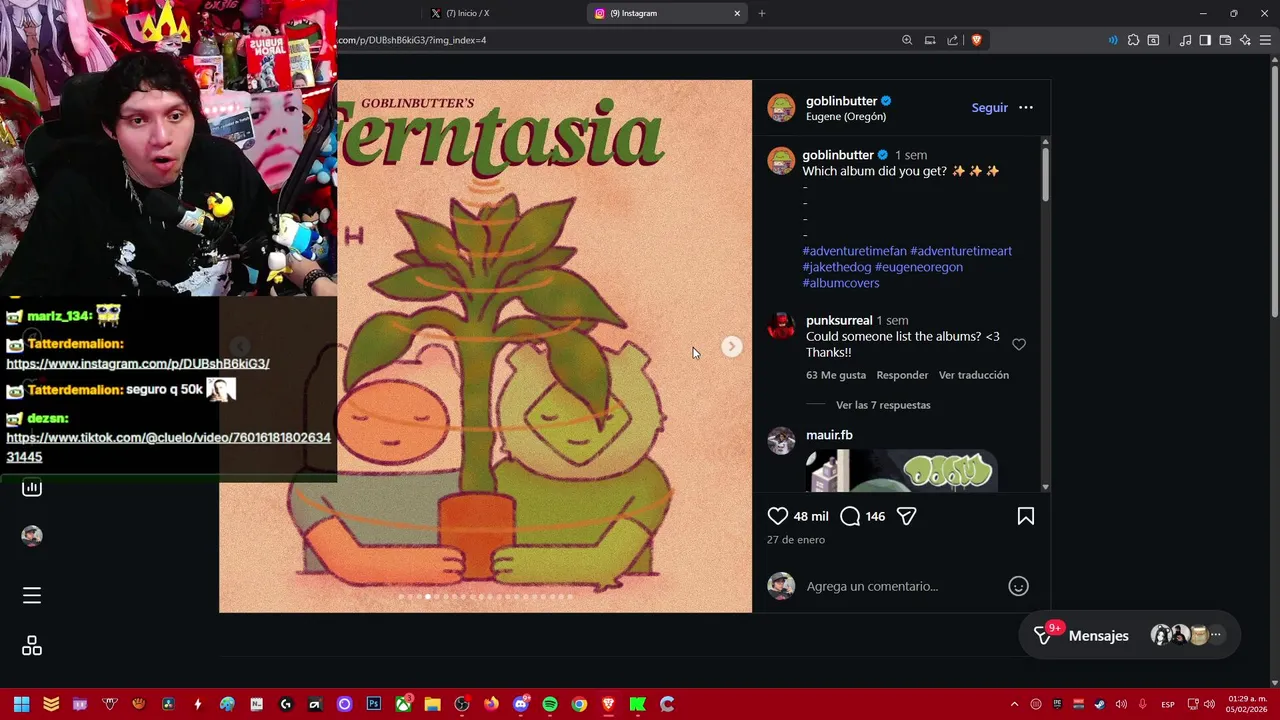Close the Instagram browser tab
Viewport: 1280px width, 720px height.
(737, 13)
